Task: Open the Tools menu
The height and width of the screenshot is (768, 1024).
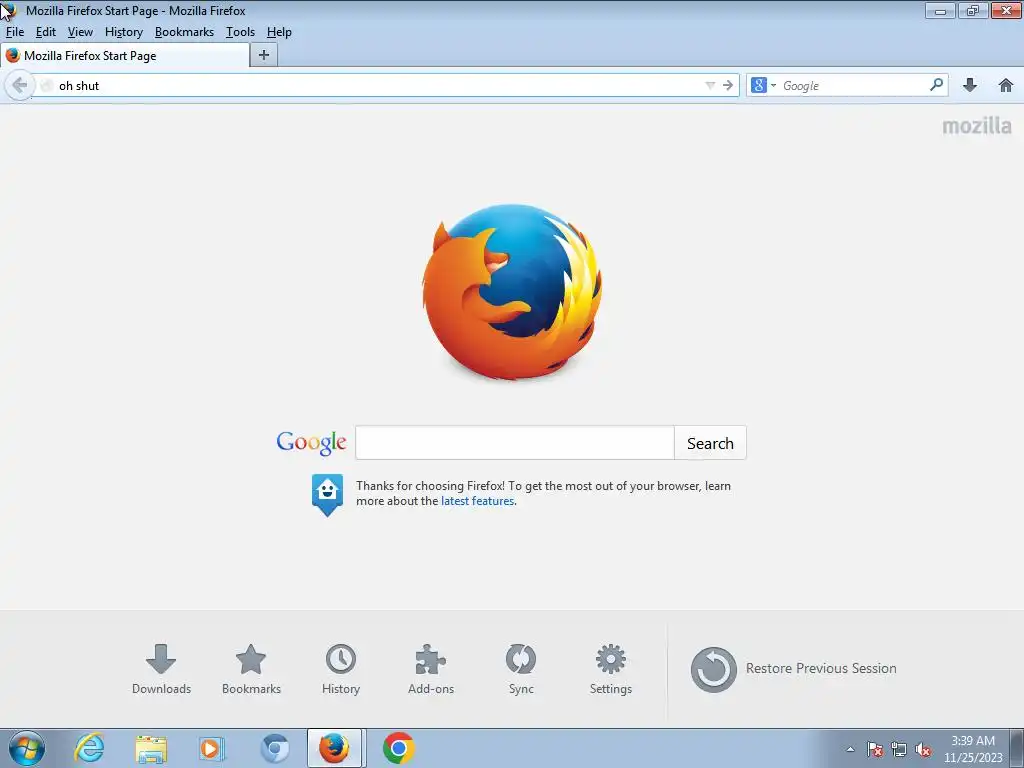Action: coord(240,32)
